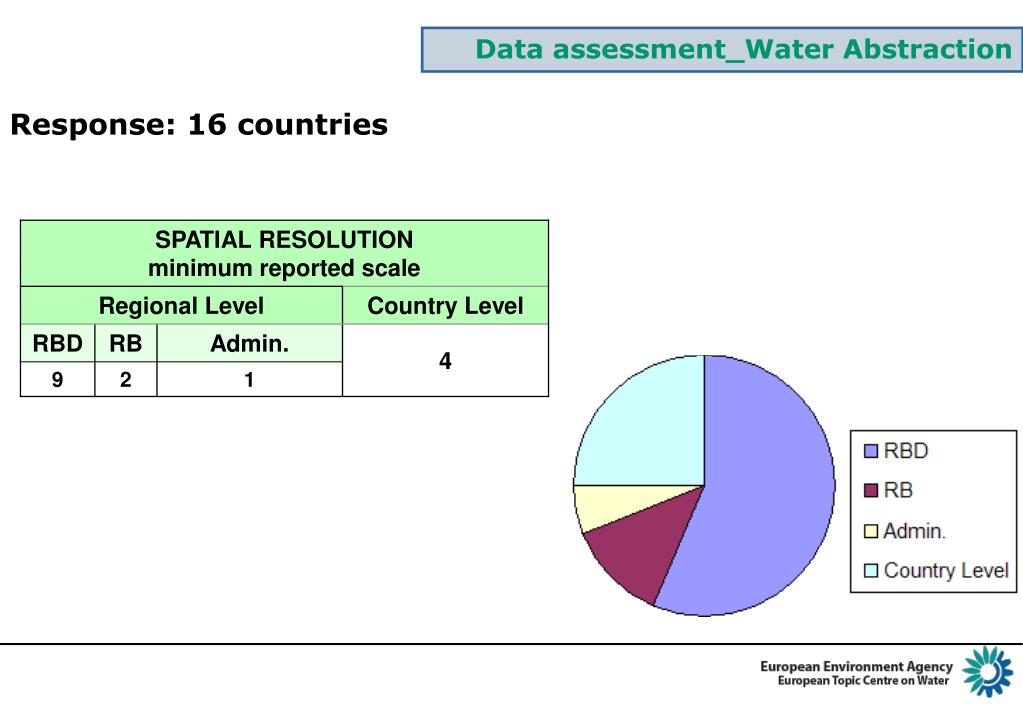1023x708 pixels.
Task: Click the 'SPATIAL RESOLUTION' table header
Action: (x=284, y=239)
